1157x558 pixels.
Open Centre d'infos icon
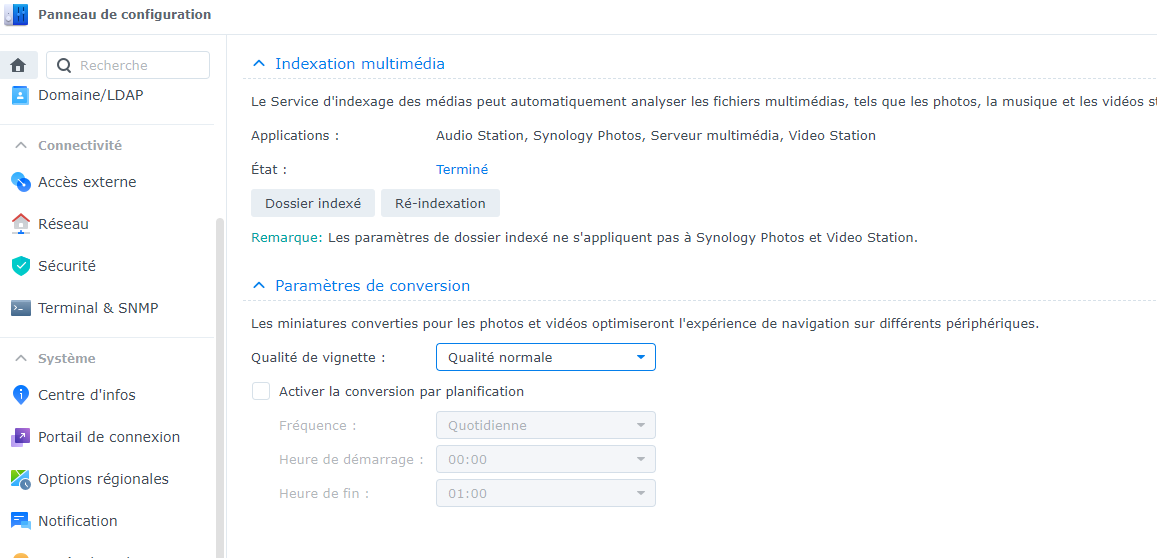tap(20, 395)
